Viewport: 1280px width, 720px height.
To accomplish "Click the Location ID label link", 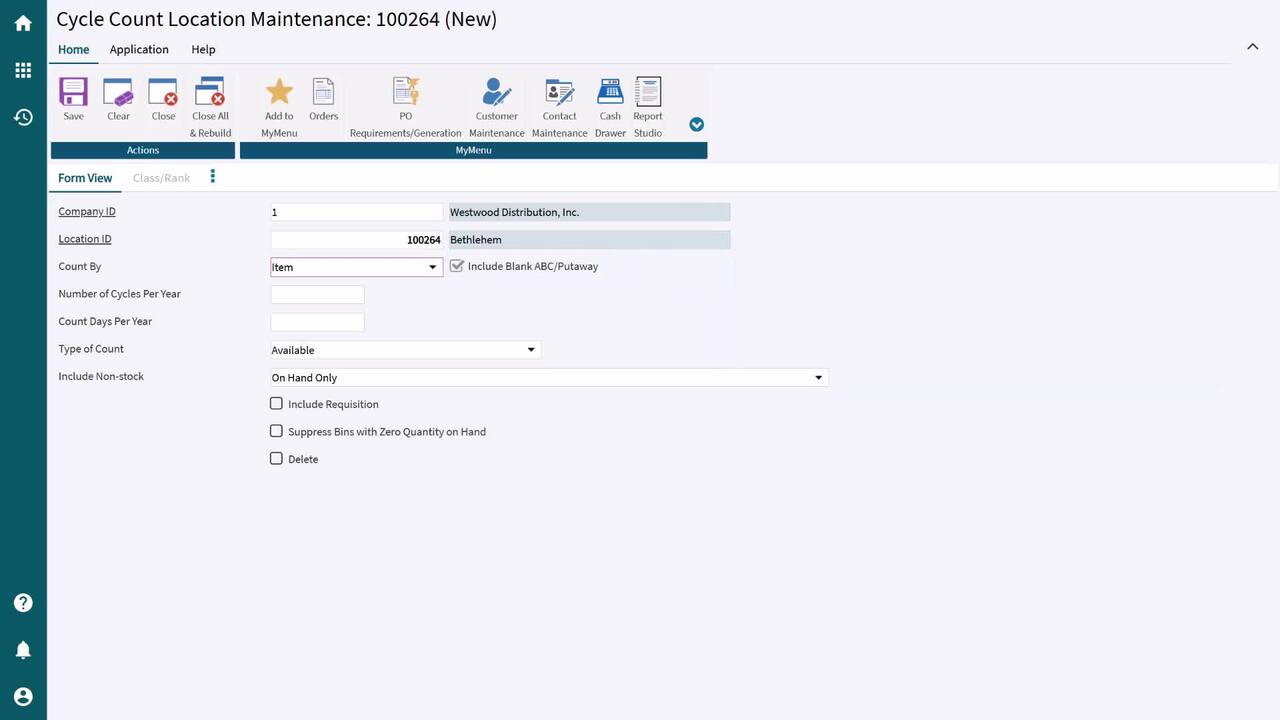I will point(85,239).
